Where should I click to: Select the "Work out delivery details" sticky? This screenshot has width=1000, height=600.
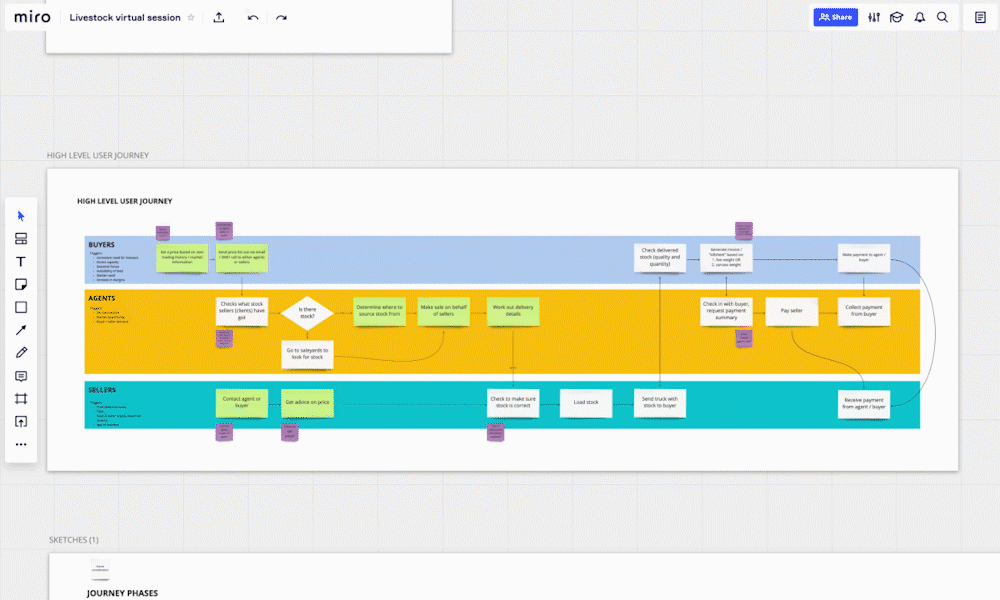[513, 311]
